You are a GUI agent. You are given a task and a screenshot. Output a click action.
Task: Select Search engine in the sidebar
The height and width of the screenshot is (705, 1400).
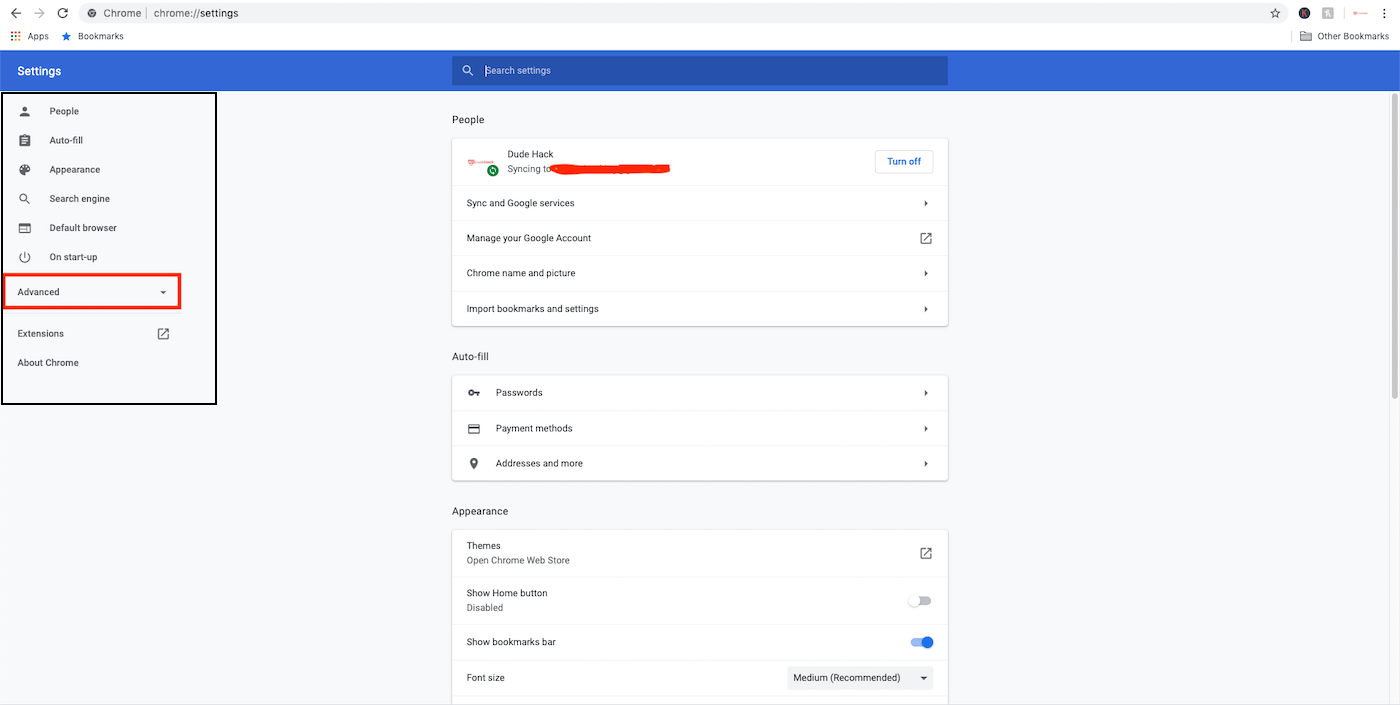pos(79,199)
